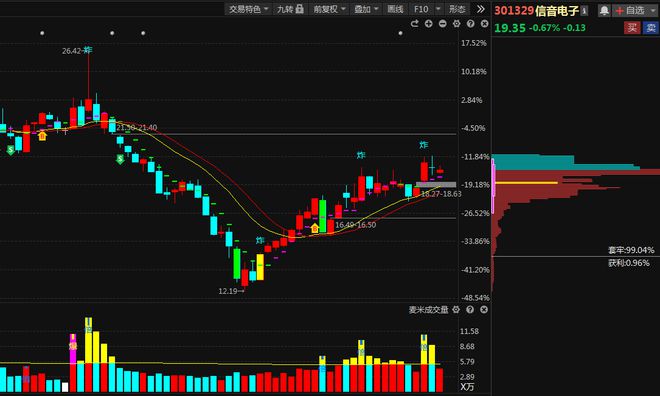Close the 麦米成交量 volume panel
The width and height of the screenshot is (660, 396).
pyautogui.click(x=484, y=310)
